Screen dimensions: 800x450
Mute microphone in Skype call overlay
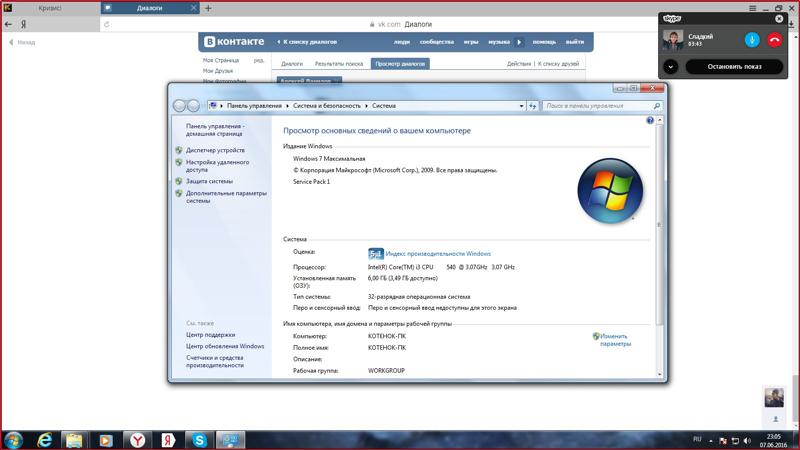click(752, 40)
